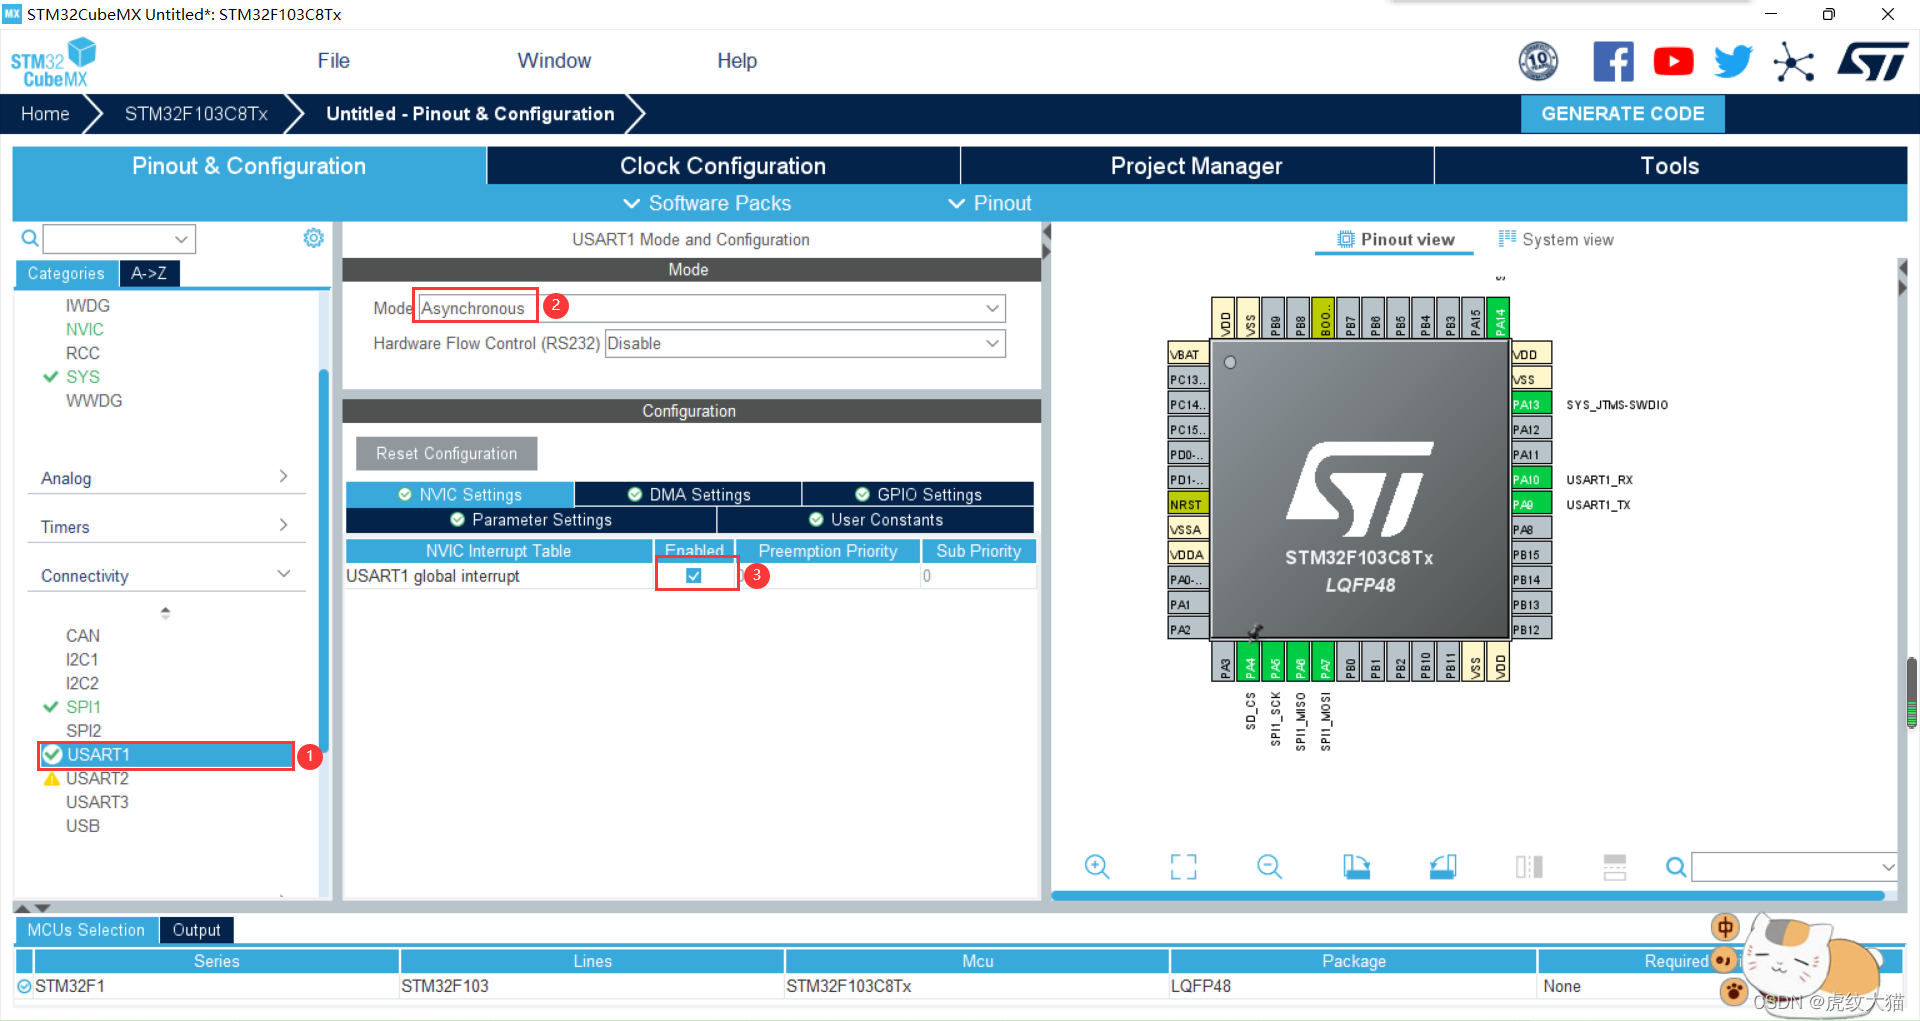Go to the STM32F103C8Tx breadcrumb
This screenshot has width=1920, height=1021.
click(x=196, y=114)
